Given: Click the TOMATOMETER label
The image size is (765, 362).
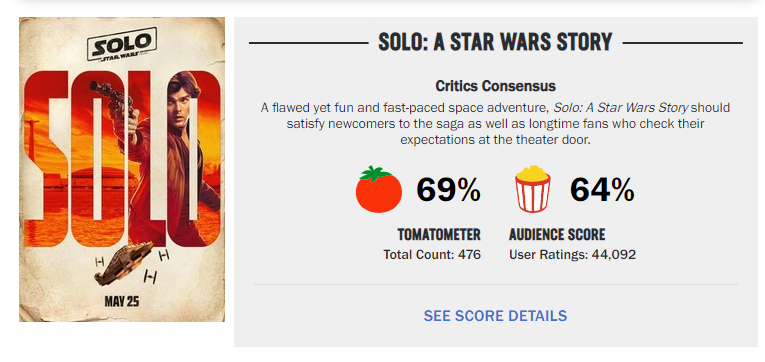Looking at the screenshot, I should click(x=439, y=235).
